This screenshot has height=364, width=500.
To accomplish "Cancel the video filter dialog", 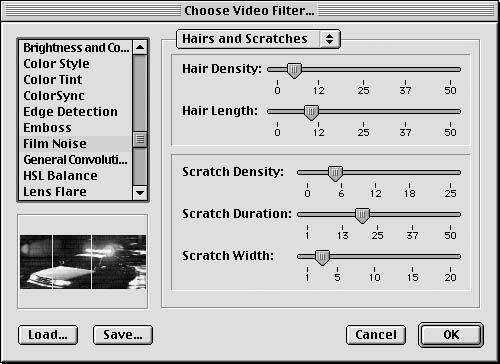I will click(376, 335).
